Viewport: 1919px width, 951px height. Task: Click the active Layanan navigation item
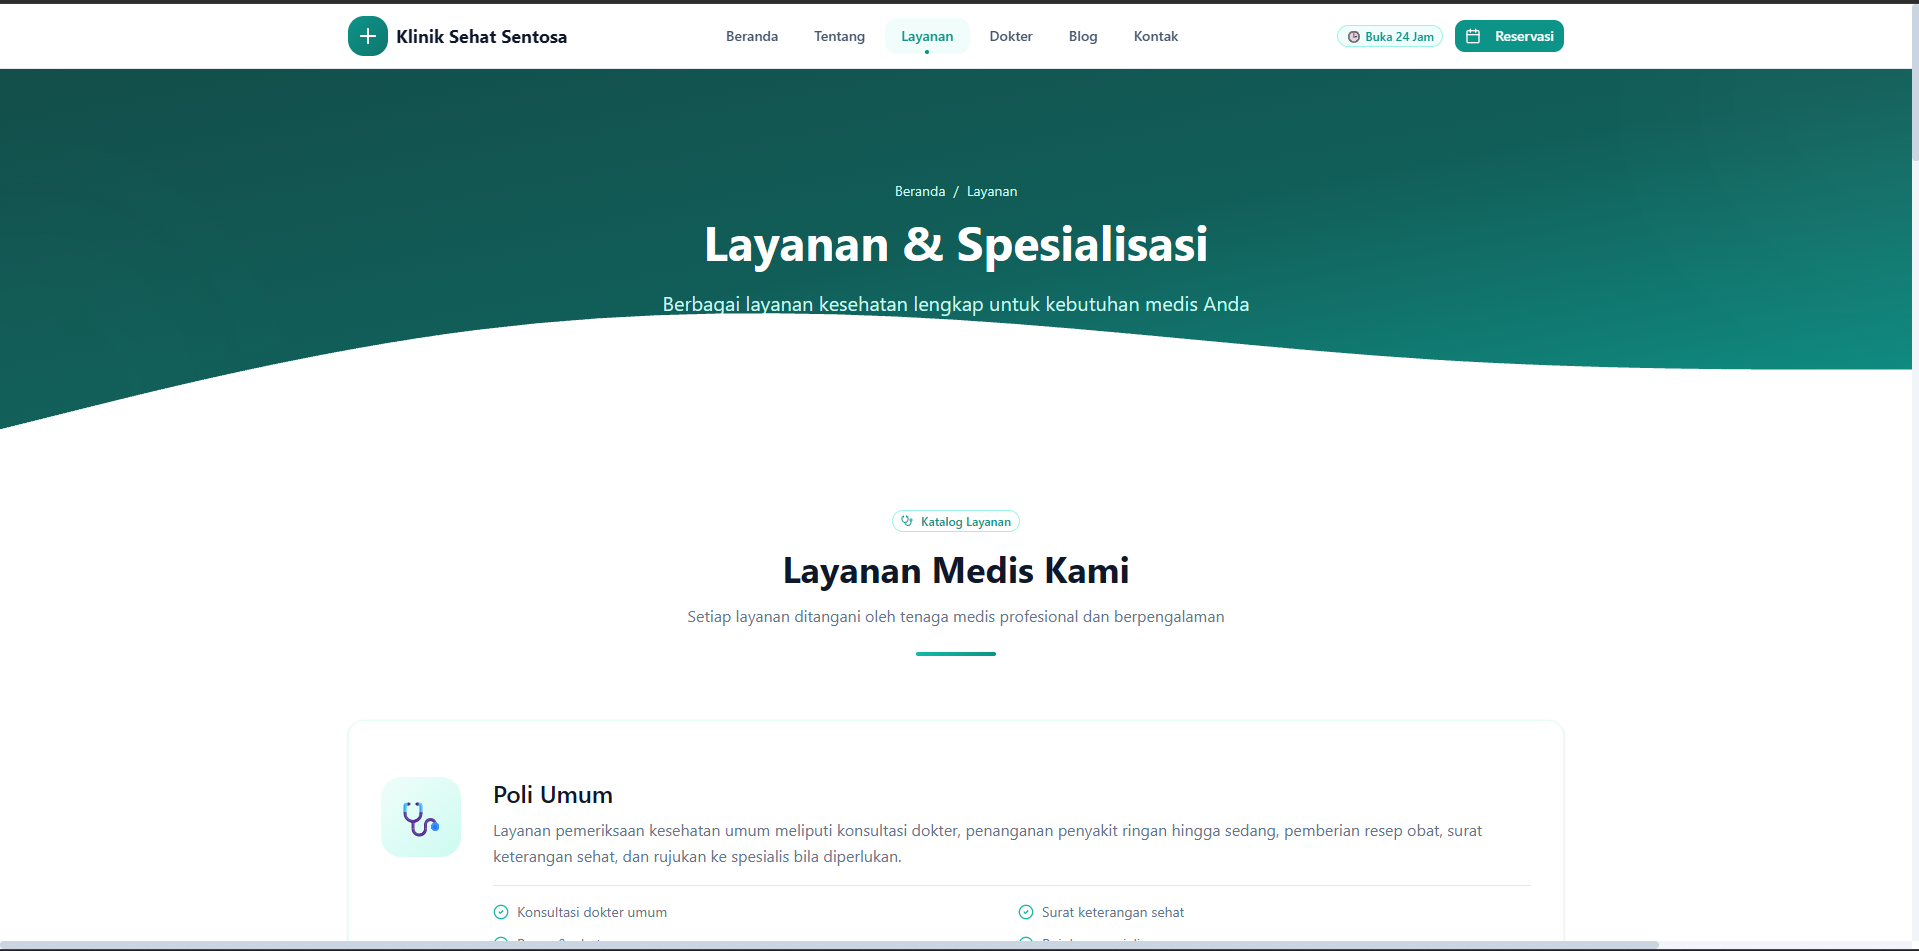coord(927,36)
